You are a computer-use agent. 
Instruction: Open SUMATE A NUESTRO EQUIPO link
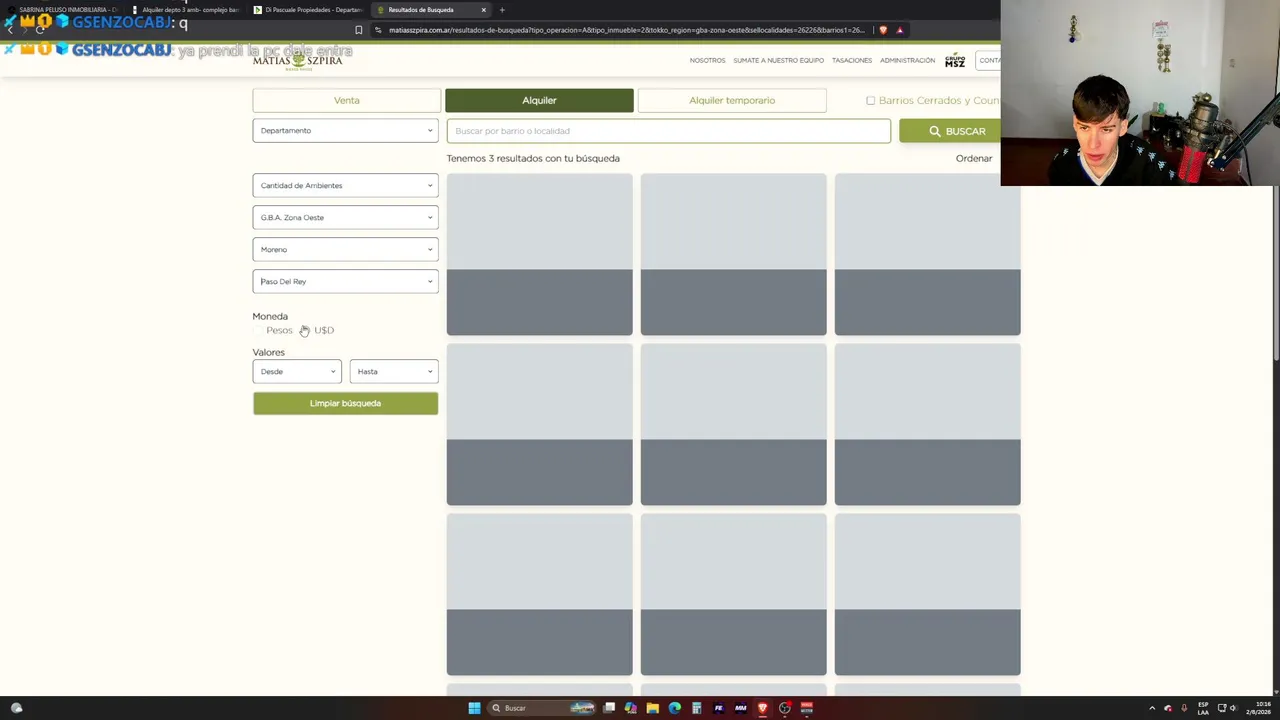point(778,60)
